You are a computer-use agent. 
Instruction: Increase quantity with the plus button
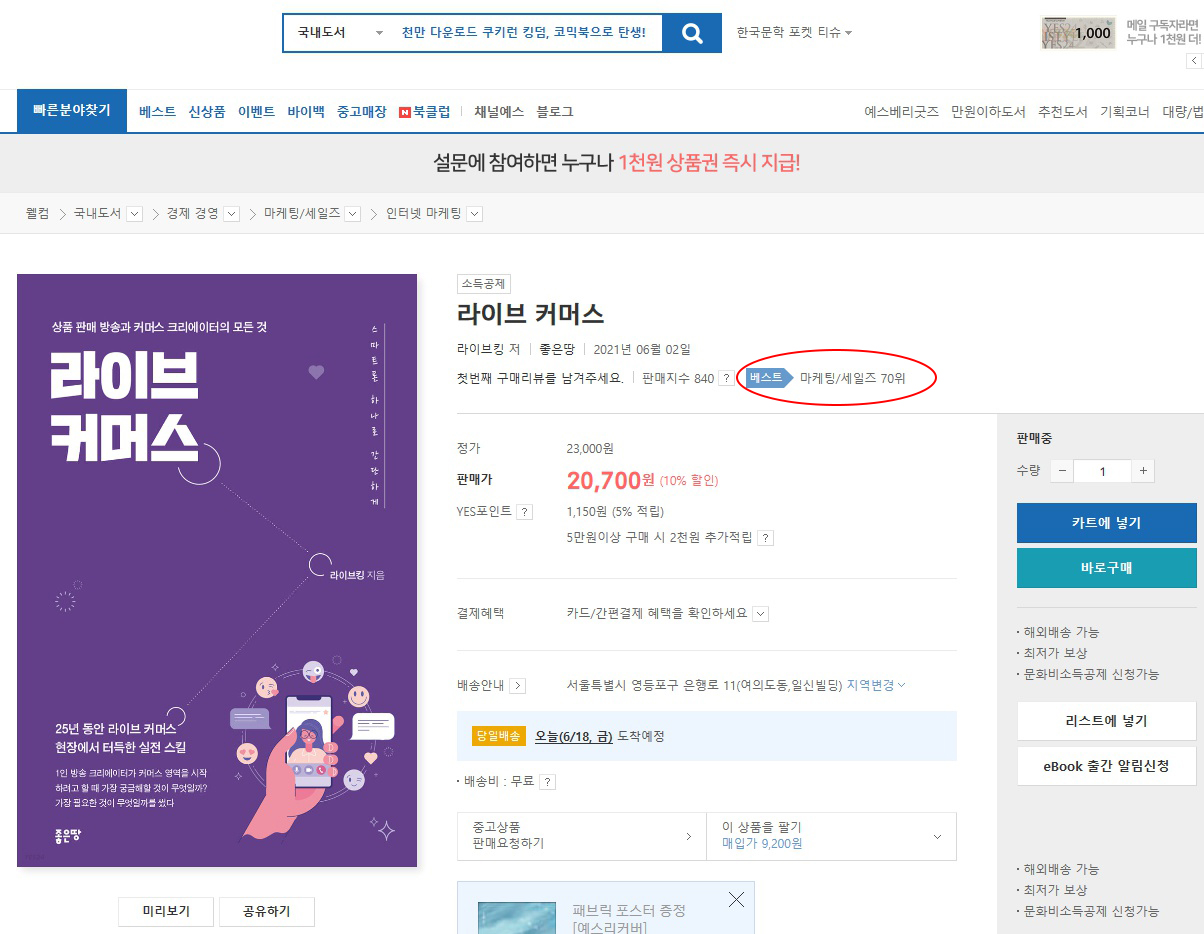(1143, 471)
